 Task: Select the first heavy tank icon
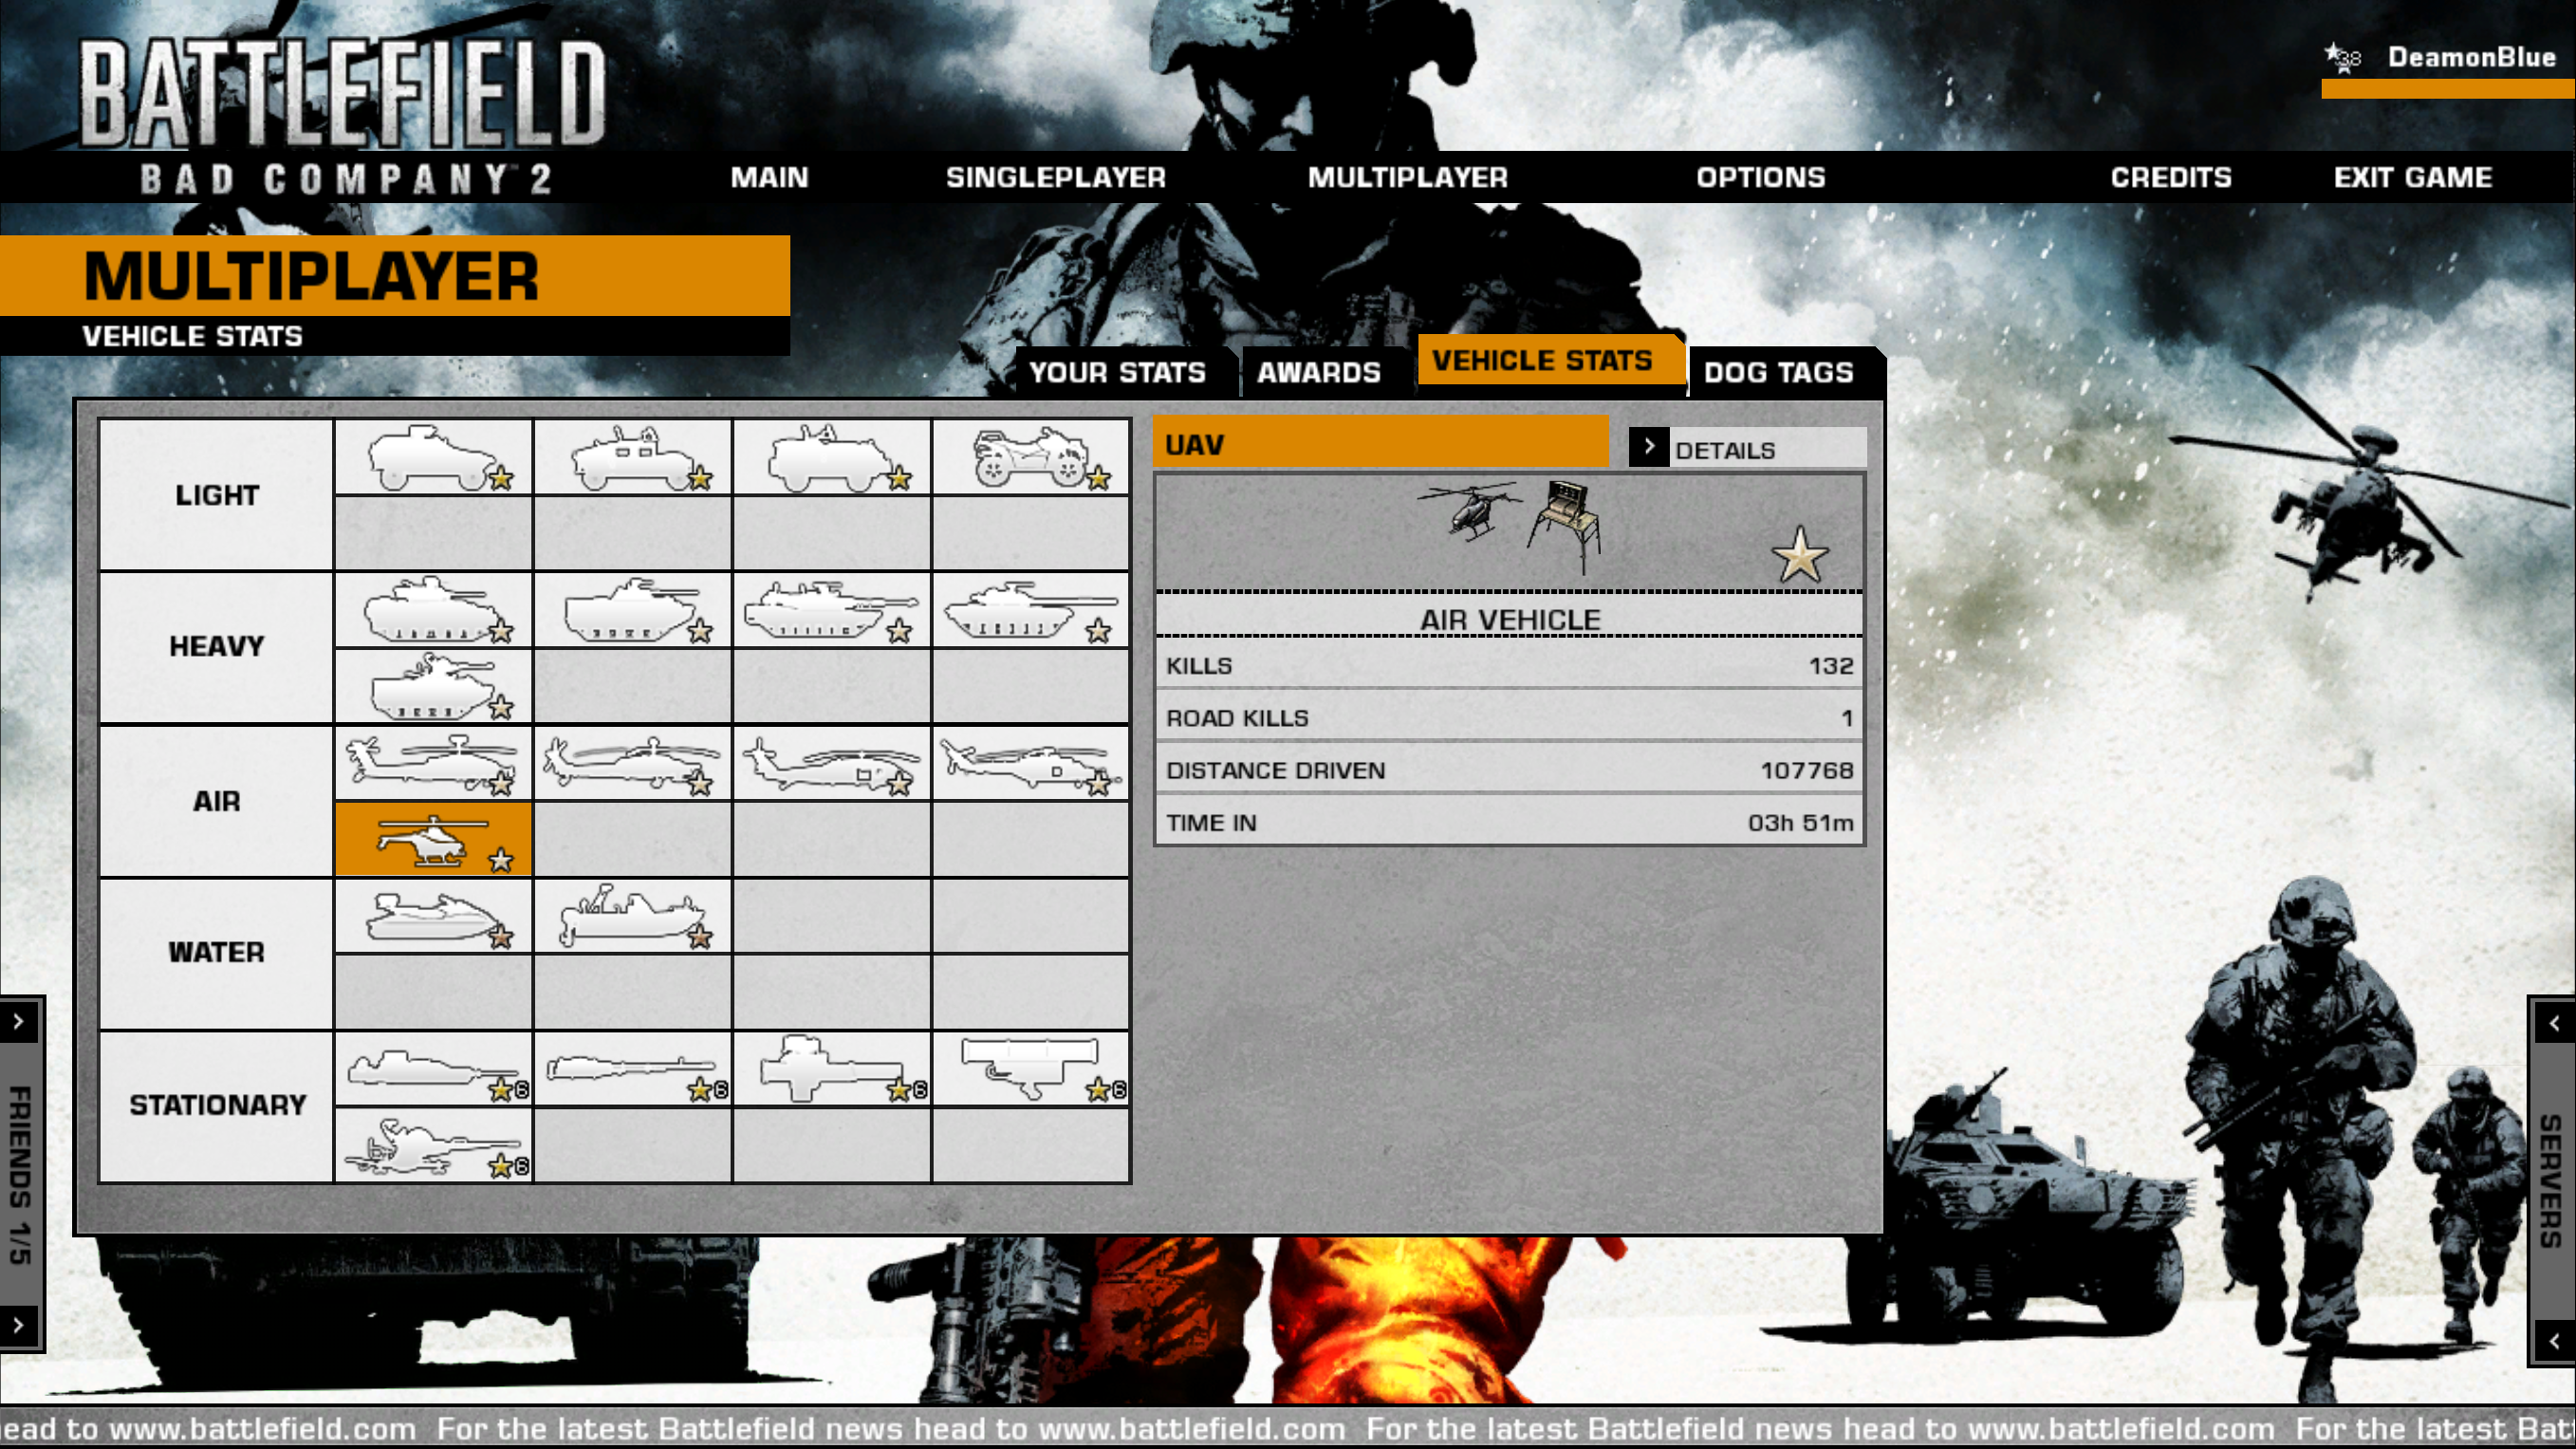[433, 610]
